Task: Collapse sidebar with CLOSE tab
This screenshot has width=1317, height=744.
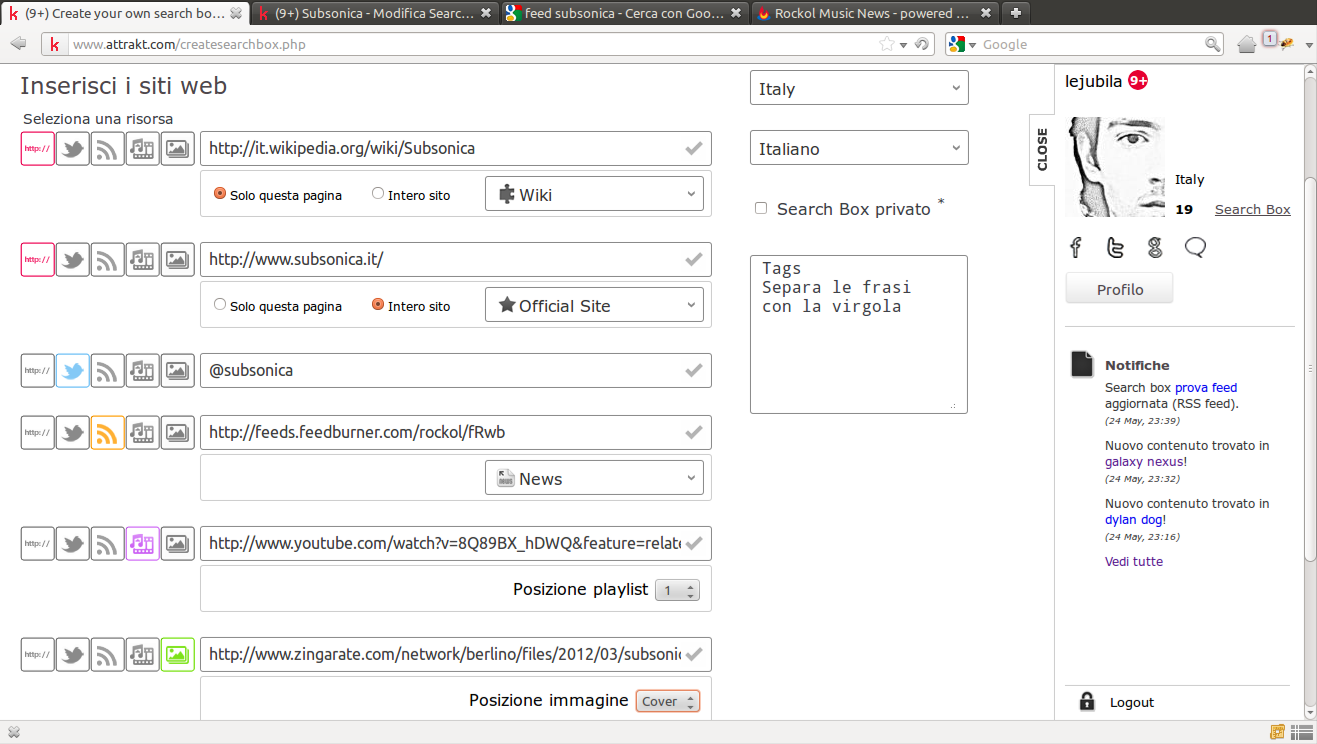Action: click(1042, 149)
